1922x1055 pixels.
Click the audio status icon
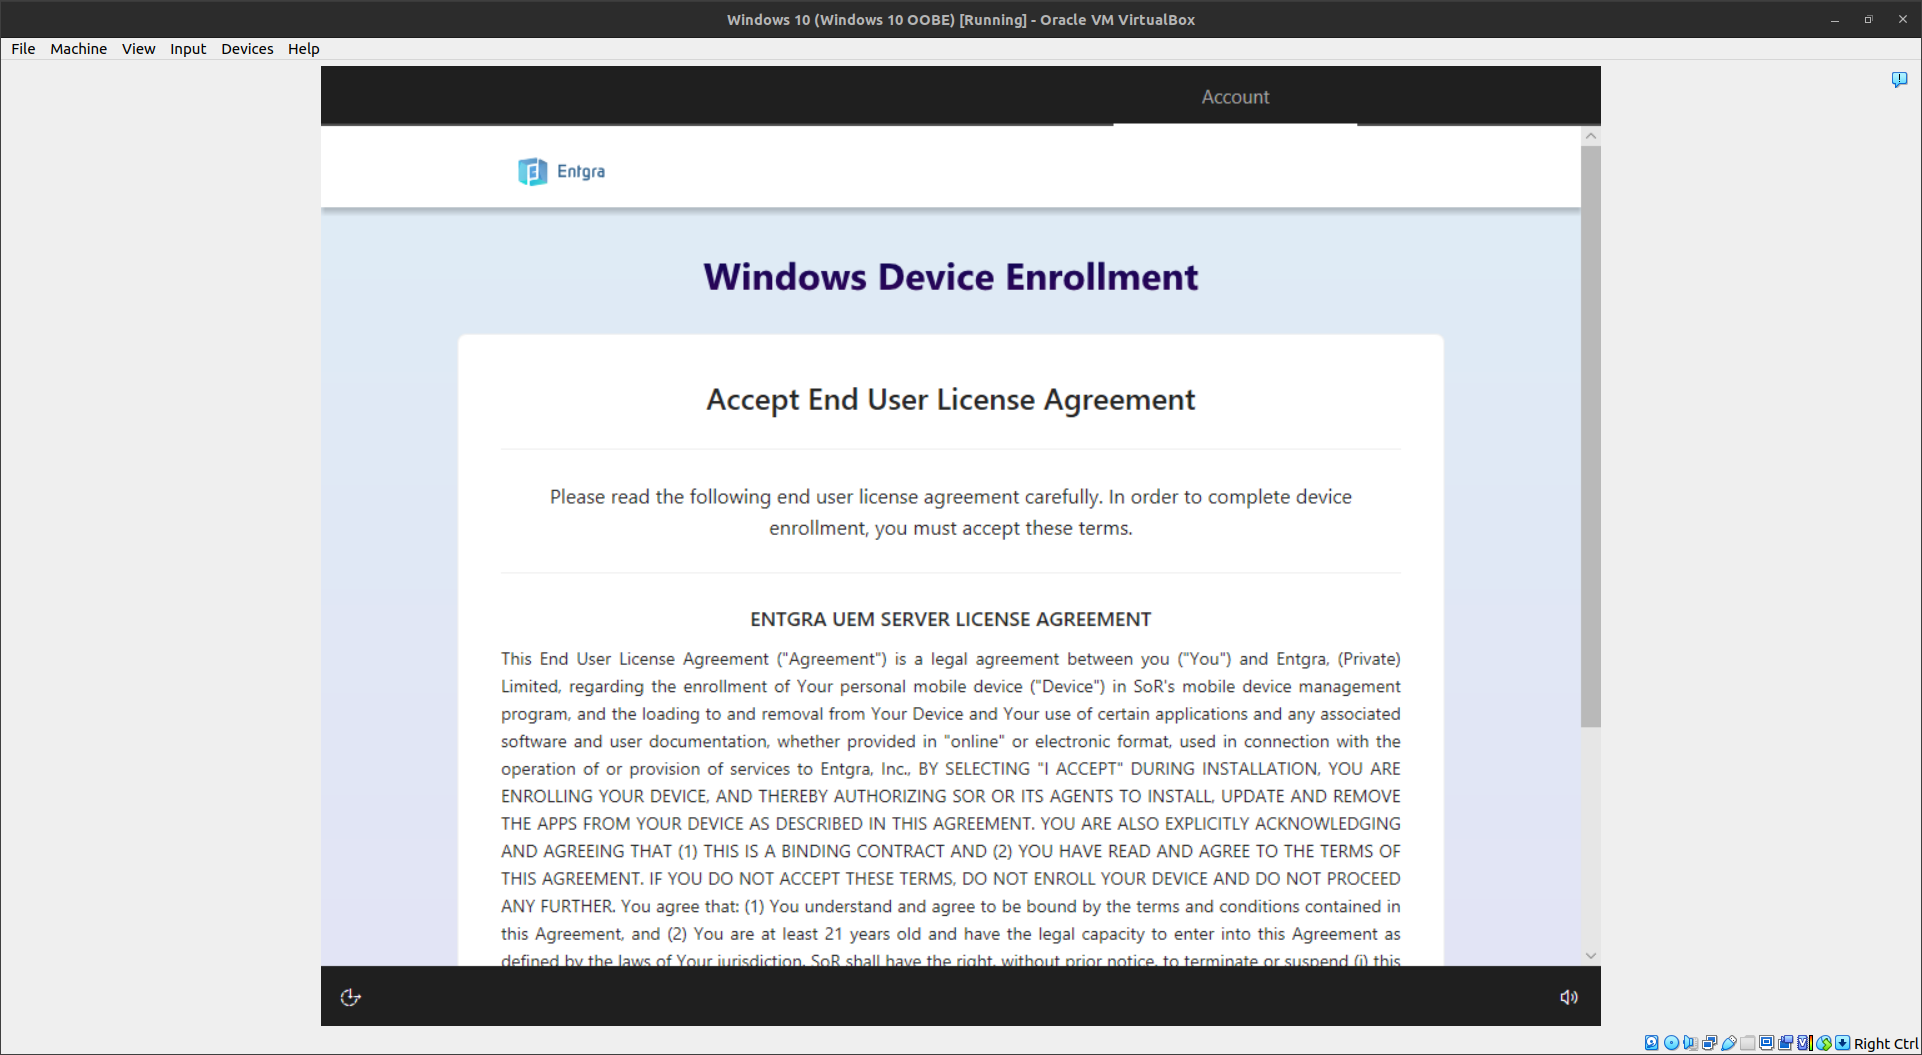[x=1690, y=1043]
